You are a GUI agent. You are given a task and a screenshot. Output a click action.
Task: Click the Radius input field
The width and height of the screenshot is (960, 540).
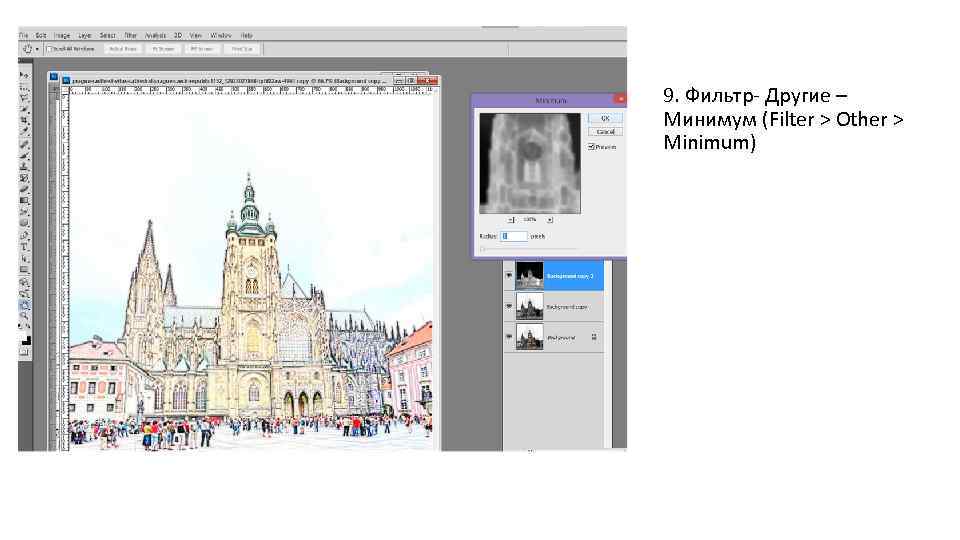pyautogui.click(x=514, y=236)
